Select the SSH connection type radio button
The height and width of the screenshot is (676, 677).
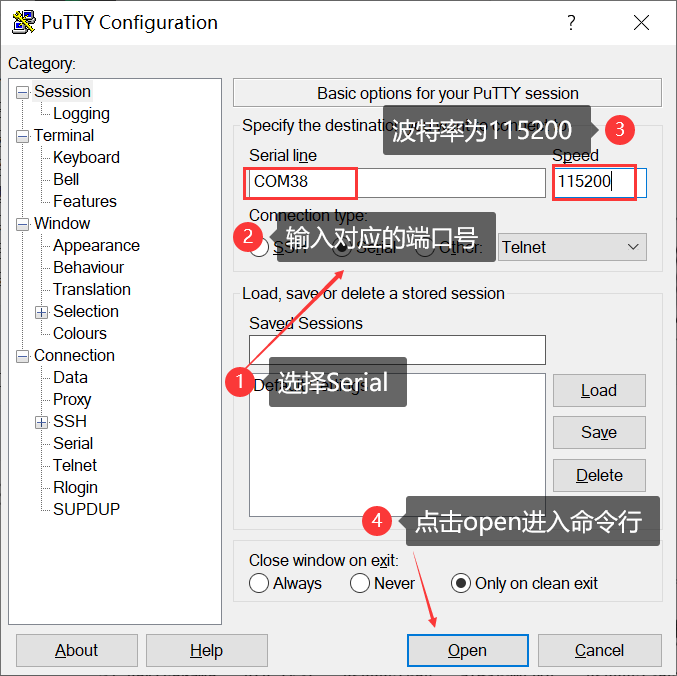[x=259, y=247]
